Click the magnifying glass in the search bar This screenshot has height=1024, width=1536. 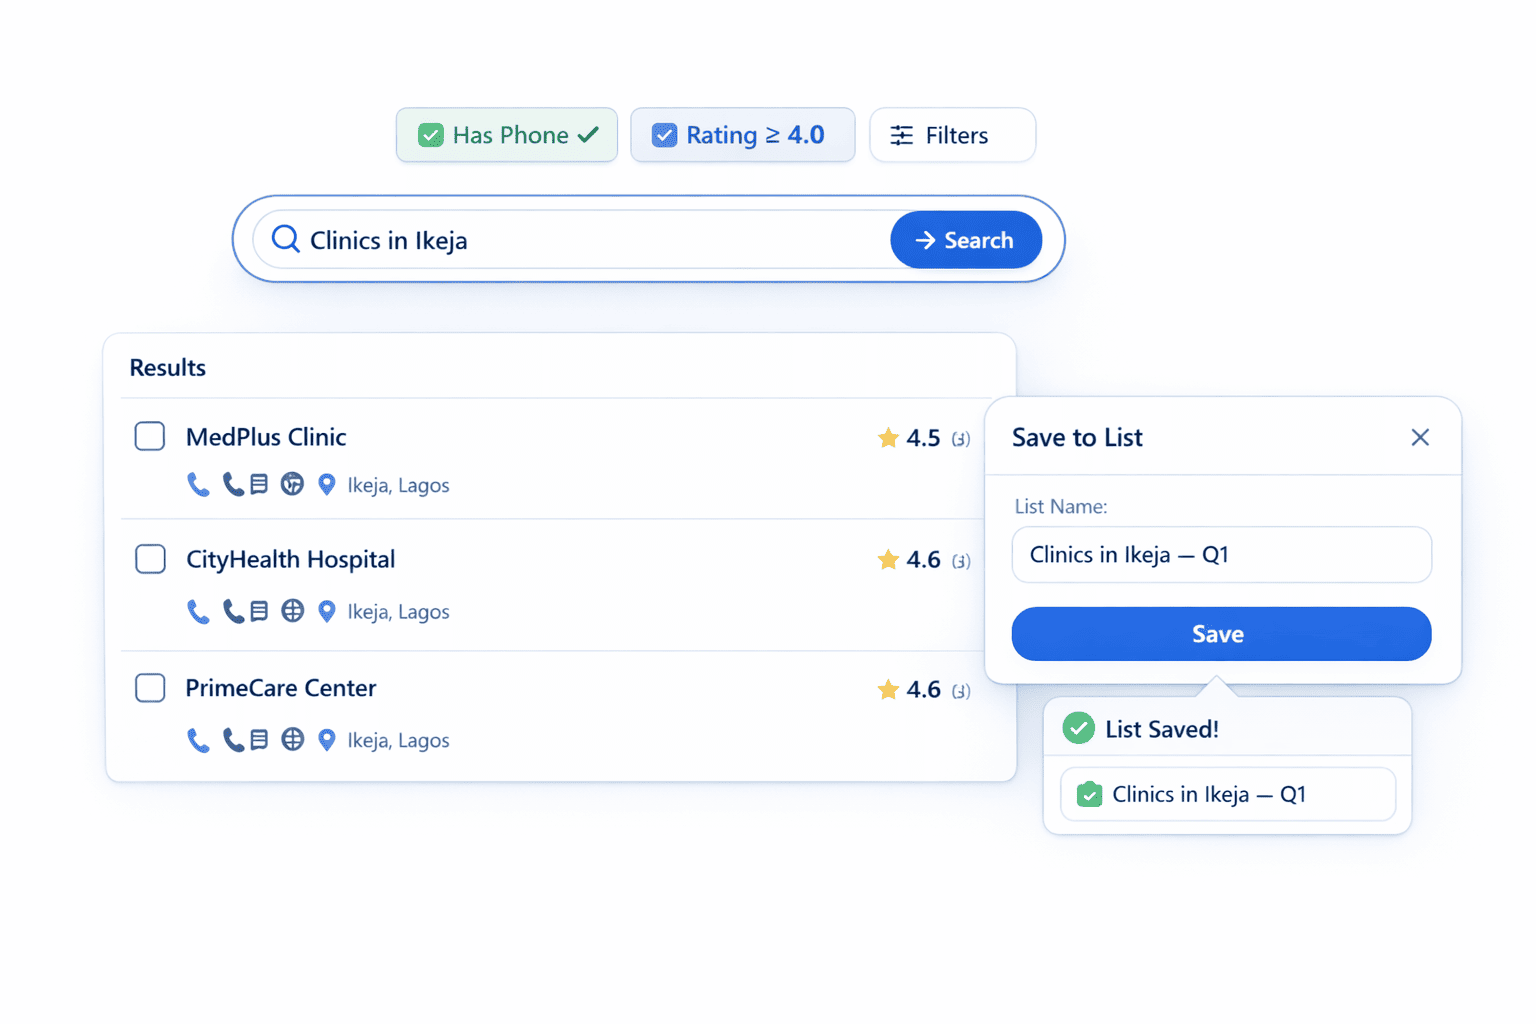click(285, 239)
